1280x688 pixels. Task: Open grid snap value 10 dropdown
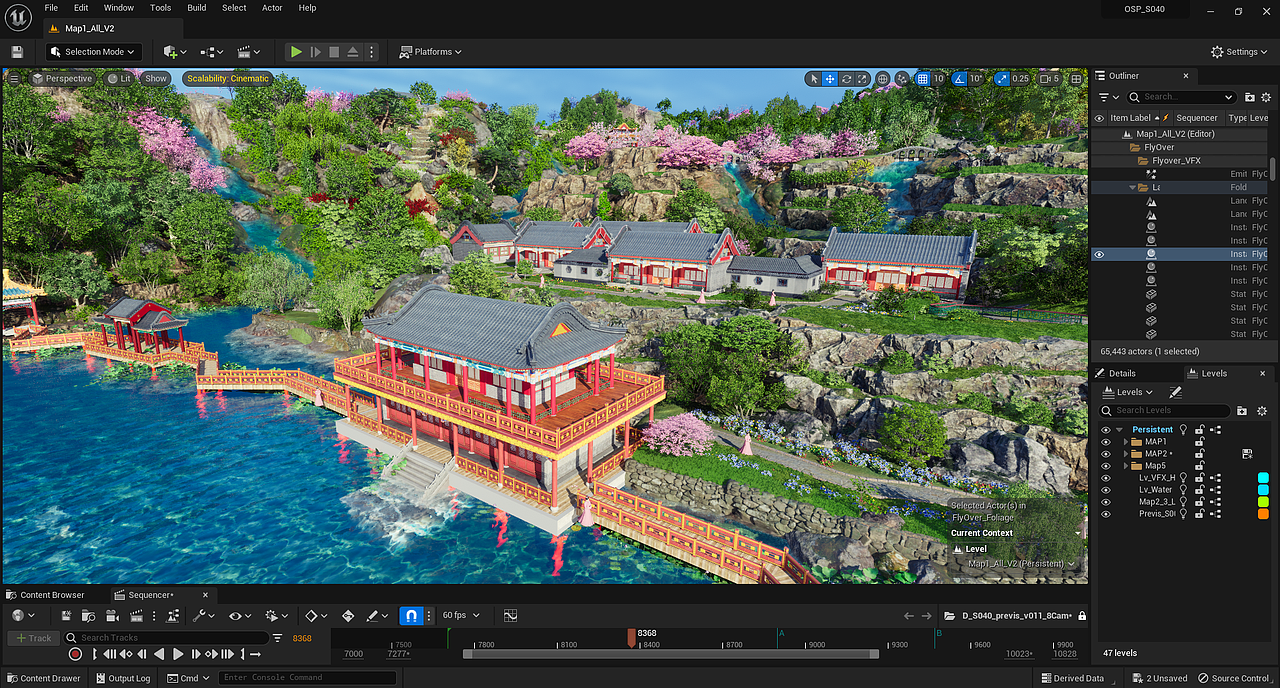[939, 79]
